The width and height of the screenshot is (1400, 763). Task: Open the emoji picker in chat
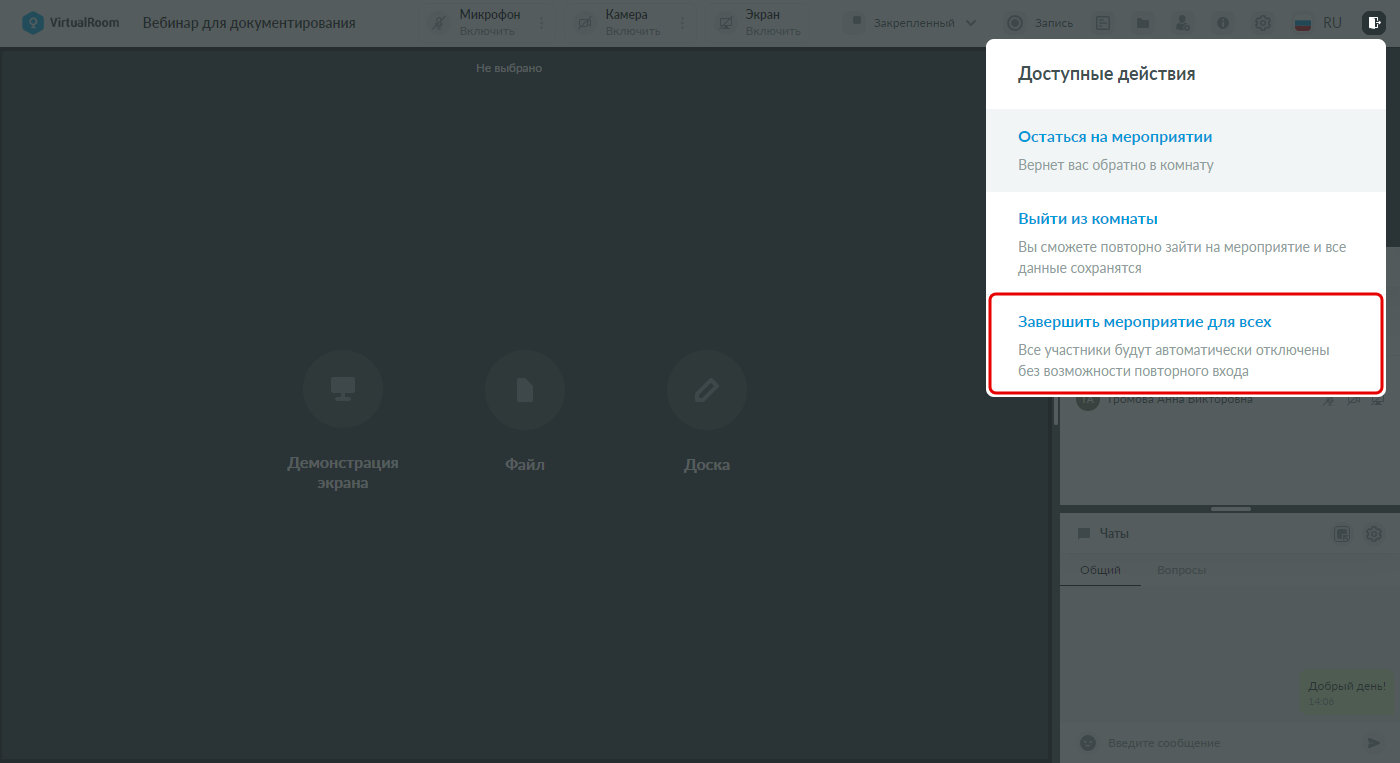tap(1088, 743)
